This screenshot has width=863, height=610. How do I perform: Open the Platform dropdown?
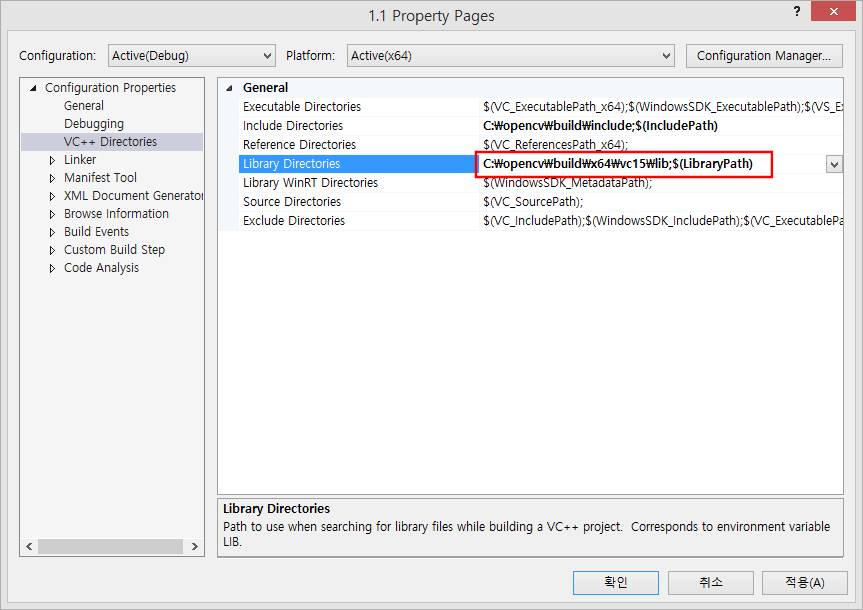tap(510, 56)
